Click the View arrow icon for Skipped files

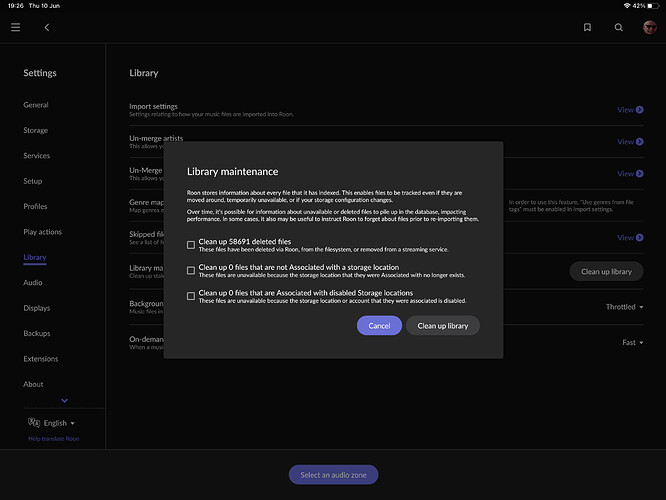640,237
